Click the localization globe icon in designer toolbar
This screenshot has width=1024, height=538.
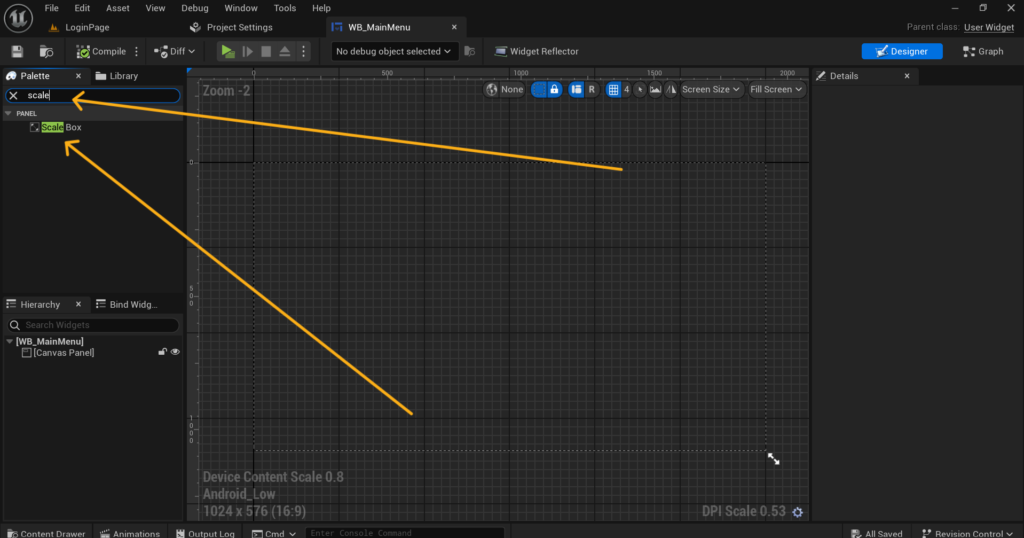pos(491,89)
